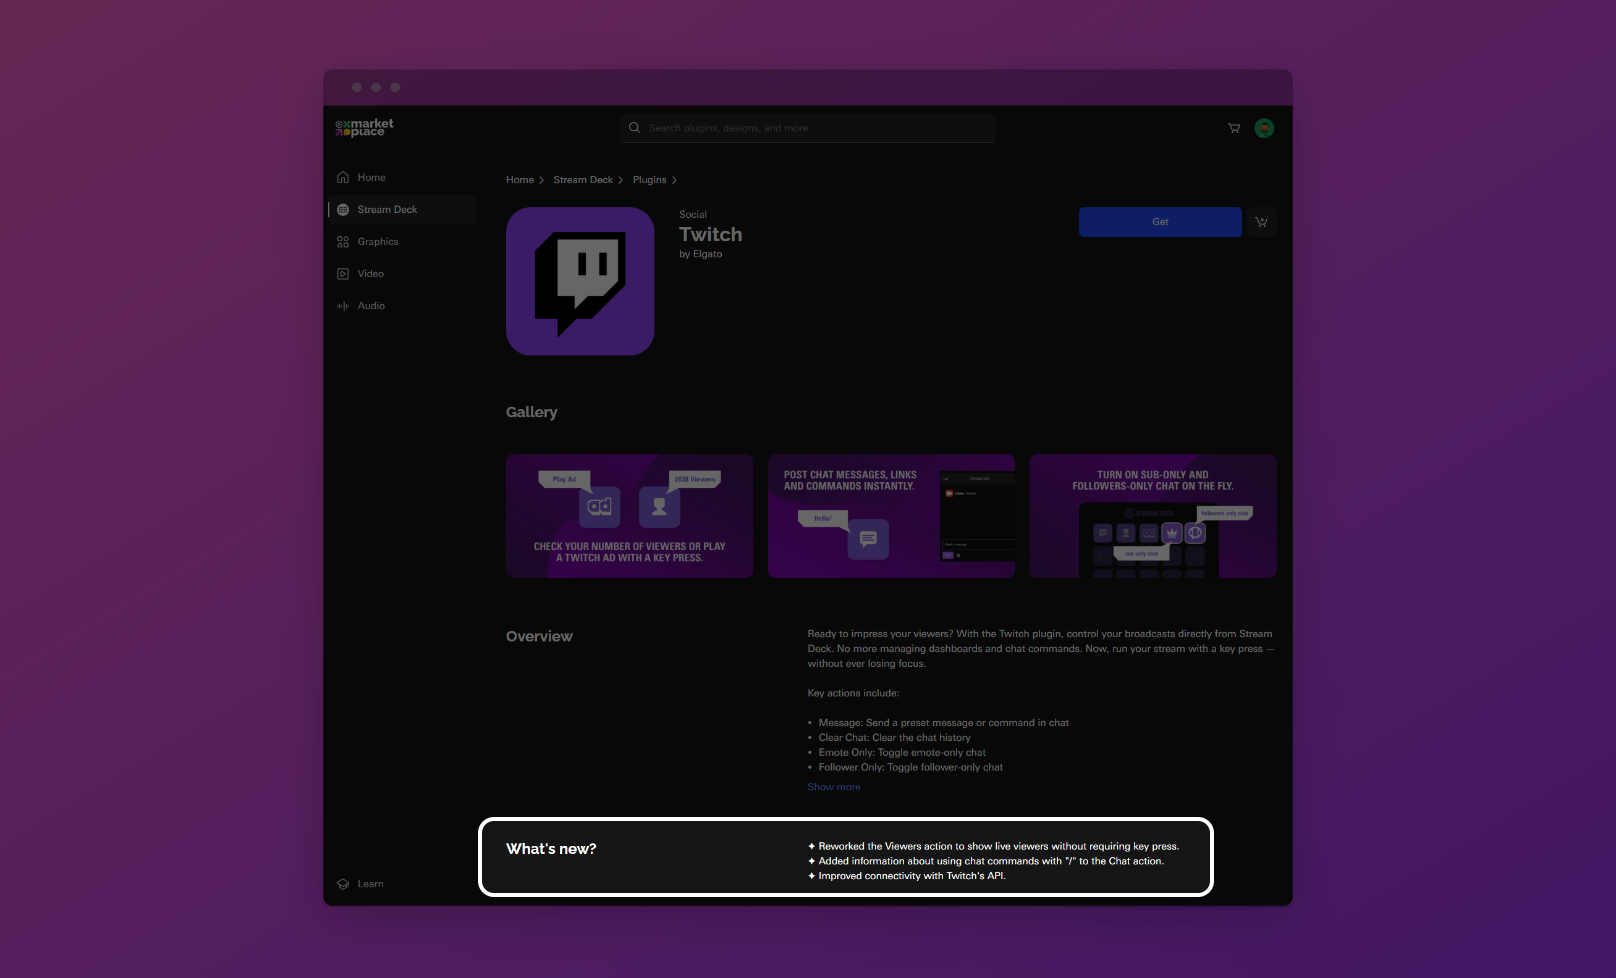
Task: Open the viewers and Play Ad gallery image
Action: click(629, 516)
